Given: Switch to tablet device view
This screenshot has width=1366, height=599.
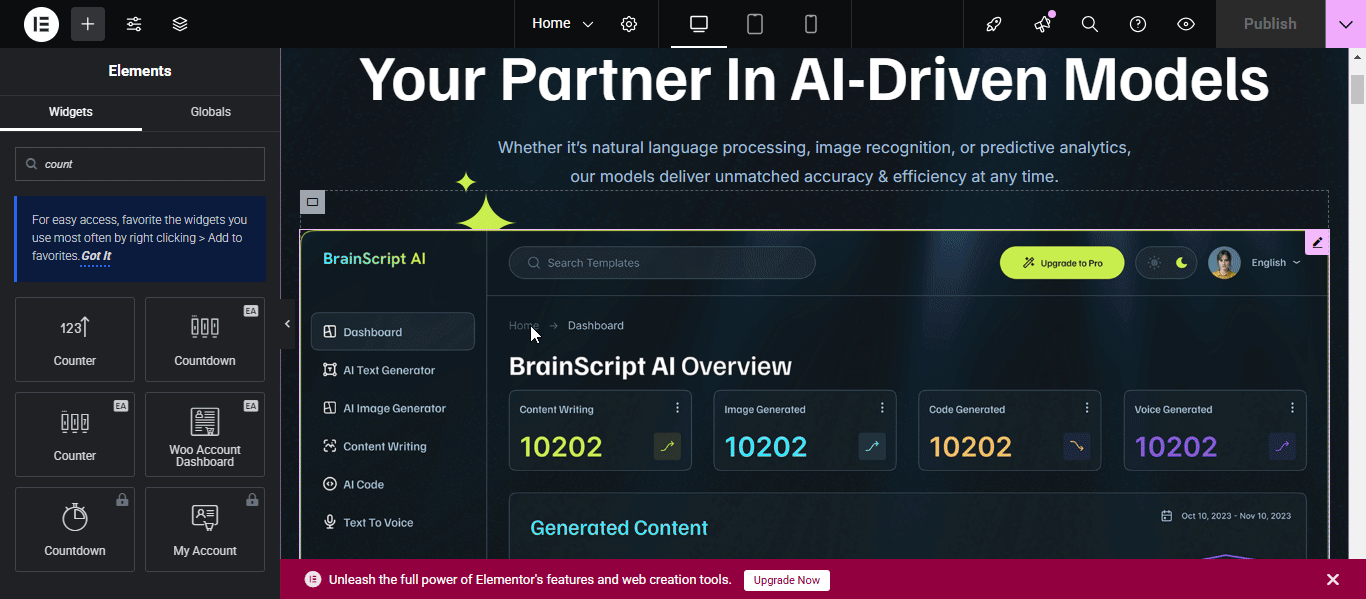Looking at the screenshot, I should point(755,24).
